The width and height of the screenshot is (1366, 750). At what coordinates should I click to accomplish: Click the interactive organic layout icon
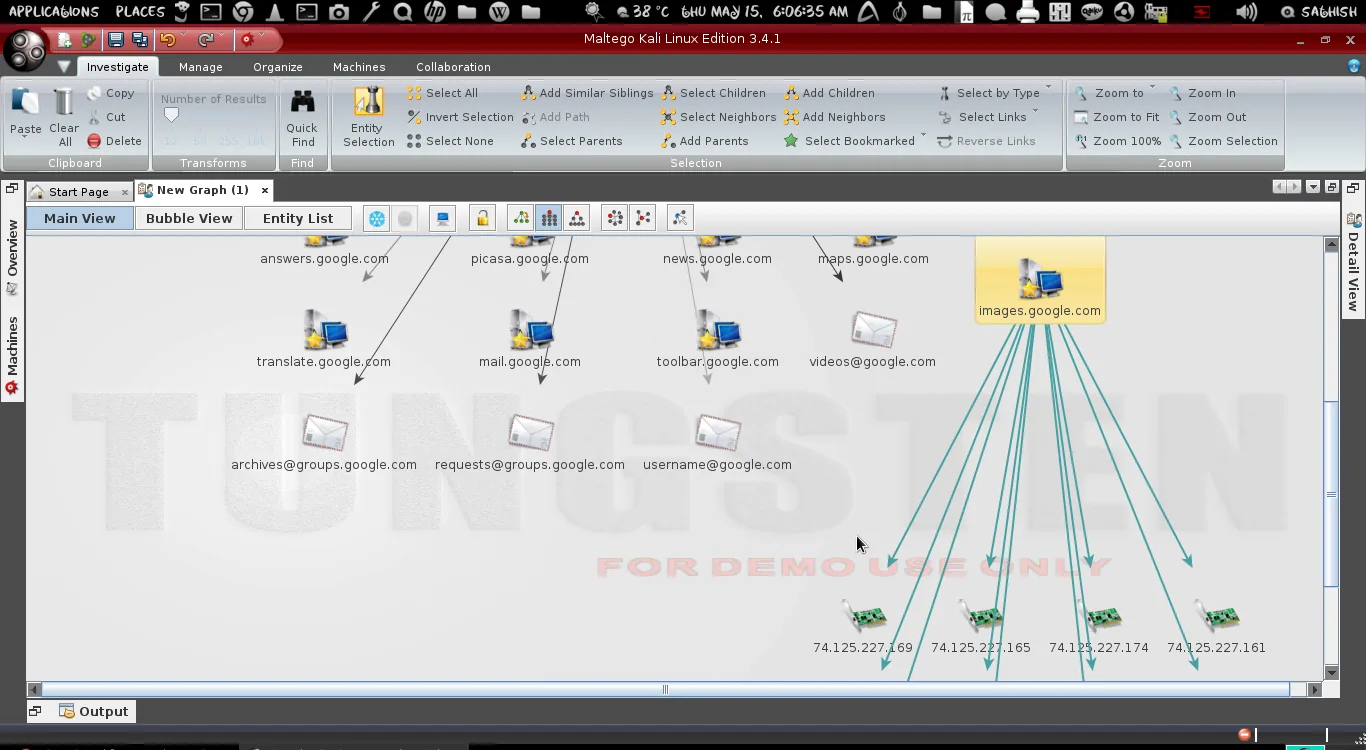[x=680, y=218]
